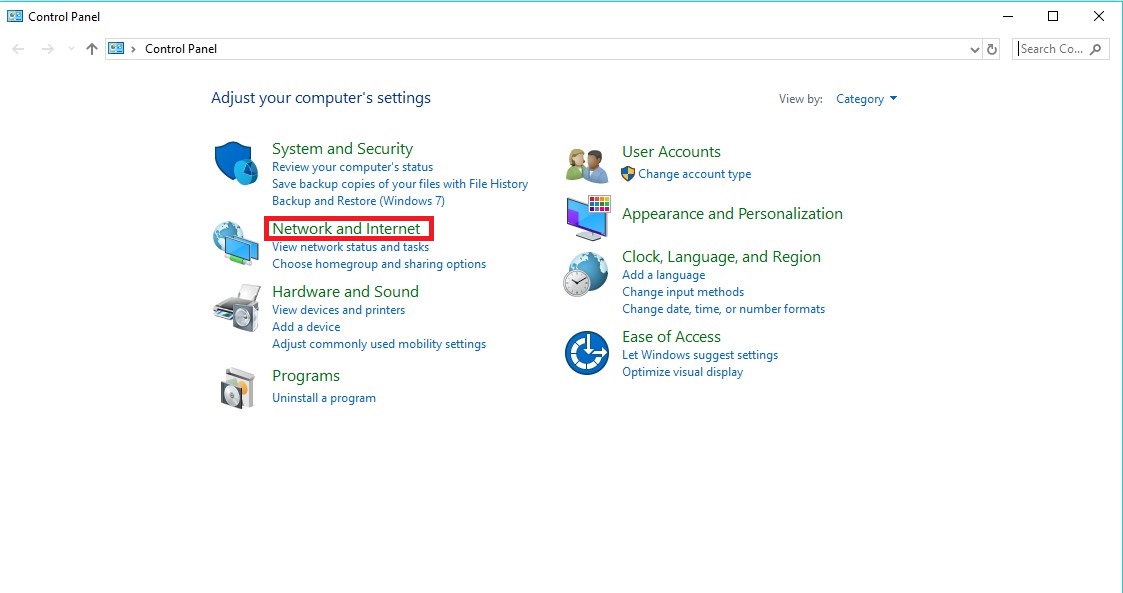Expand the breadcrumb chevron before Control Panel
This screenshot has height=593, width=1123.
click(x=133, y=49)
